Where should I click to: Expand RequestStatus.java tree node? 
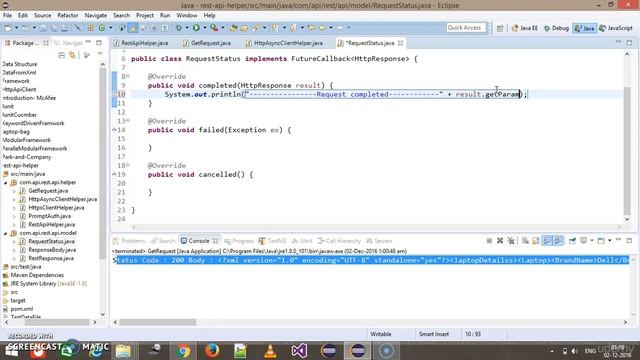pyautogui.click(x=14, y=242)
